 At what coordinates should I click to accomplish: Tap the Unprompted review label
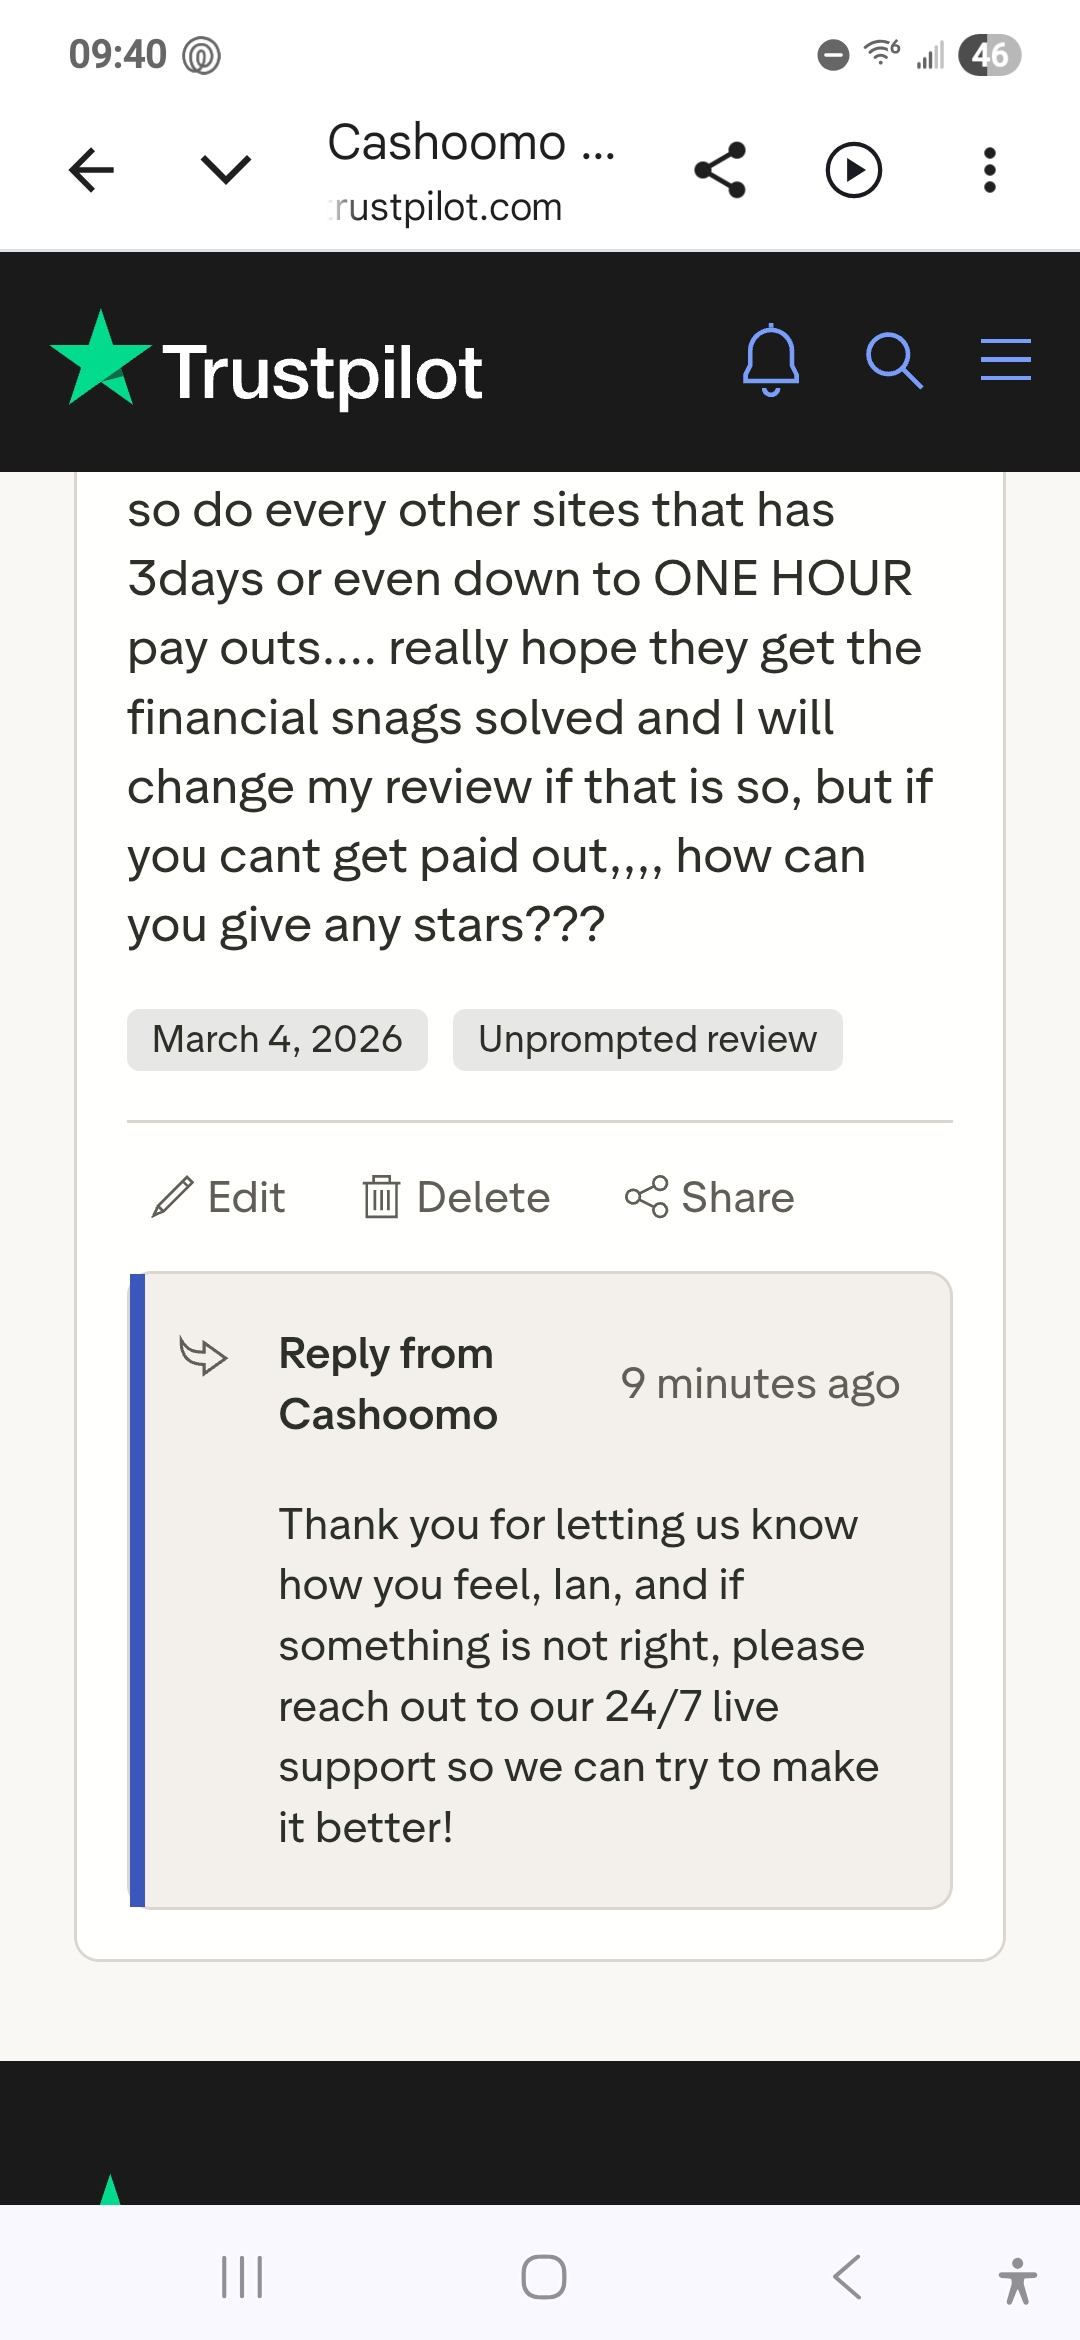[647, 1040]
